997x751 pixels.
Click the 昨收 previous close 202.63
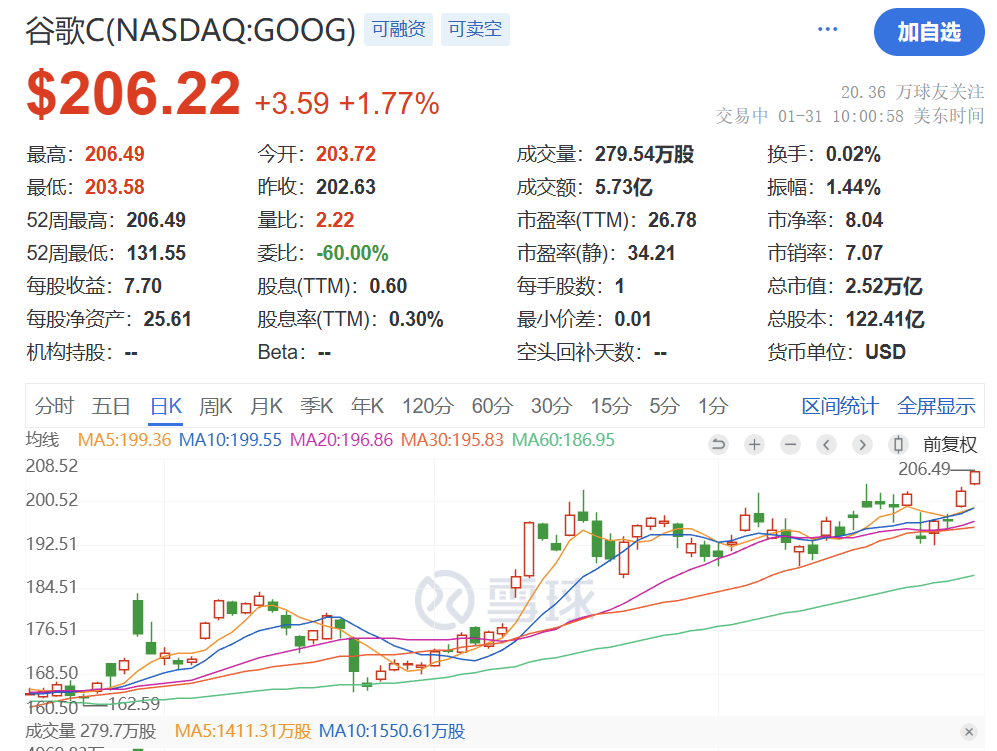[x=346, y=187]
